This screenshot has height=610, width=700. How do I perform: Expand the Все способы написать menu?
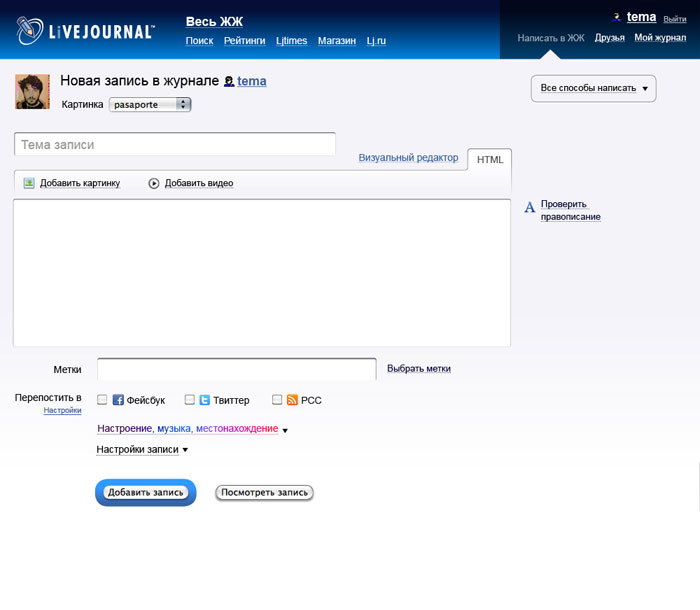pyautogui.click(x=593, y=88)
